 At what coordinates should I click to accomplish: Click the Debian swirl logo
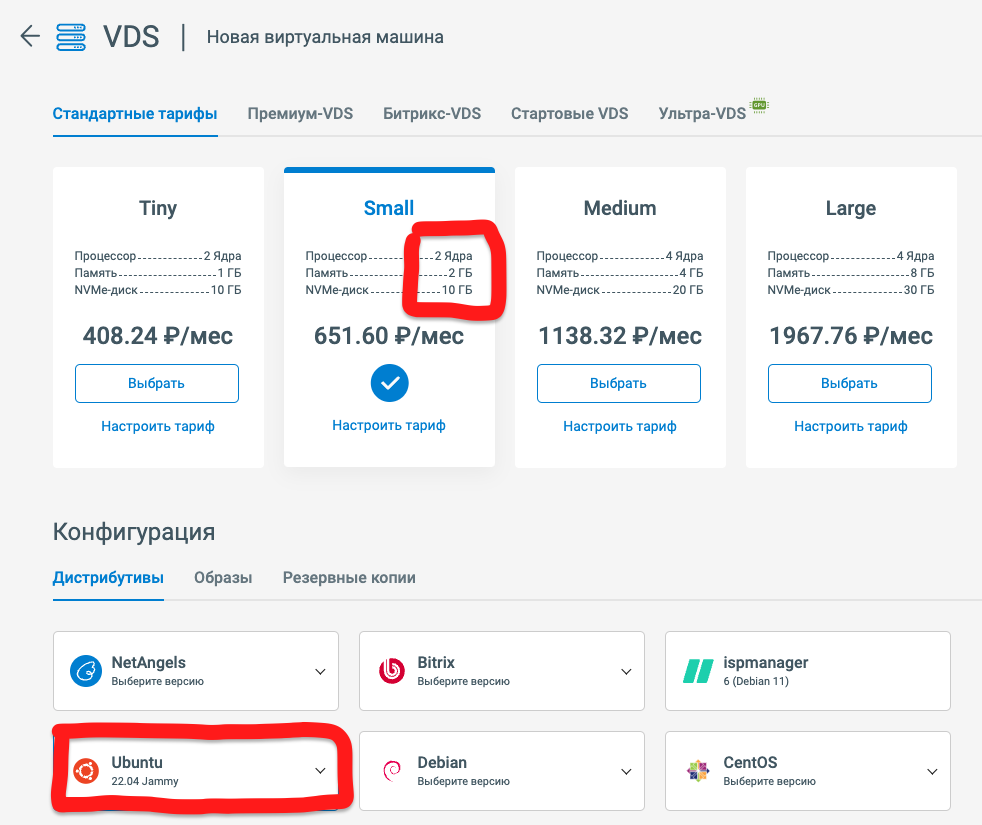[x=392, y=771]
